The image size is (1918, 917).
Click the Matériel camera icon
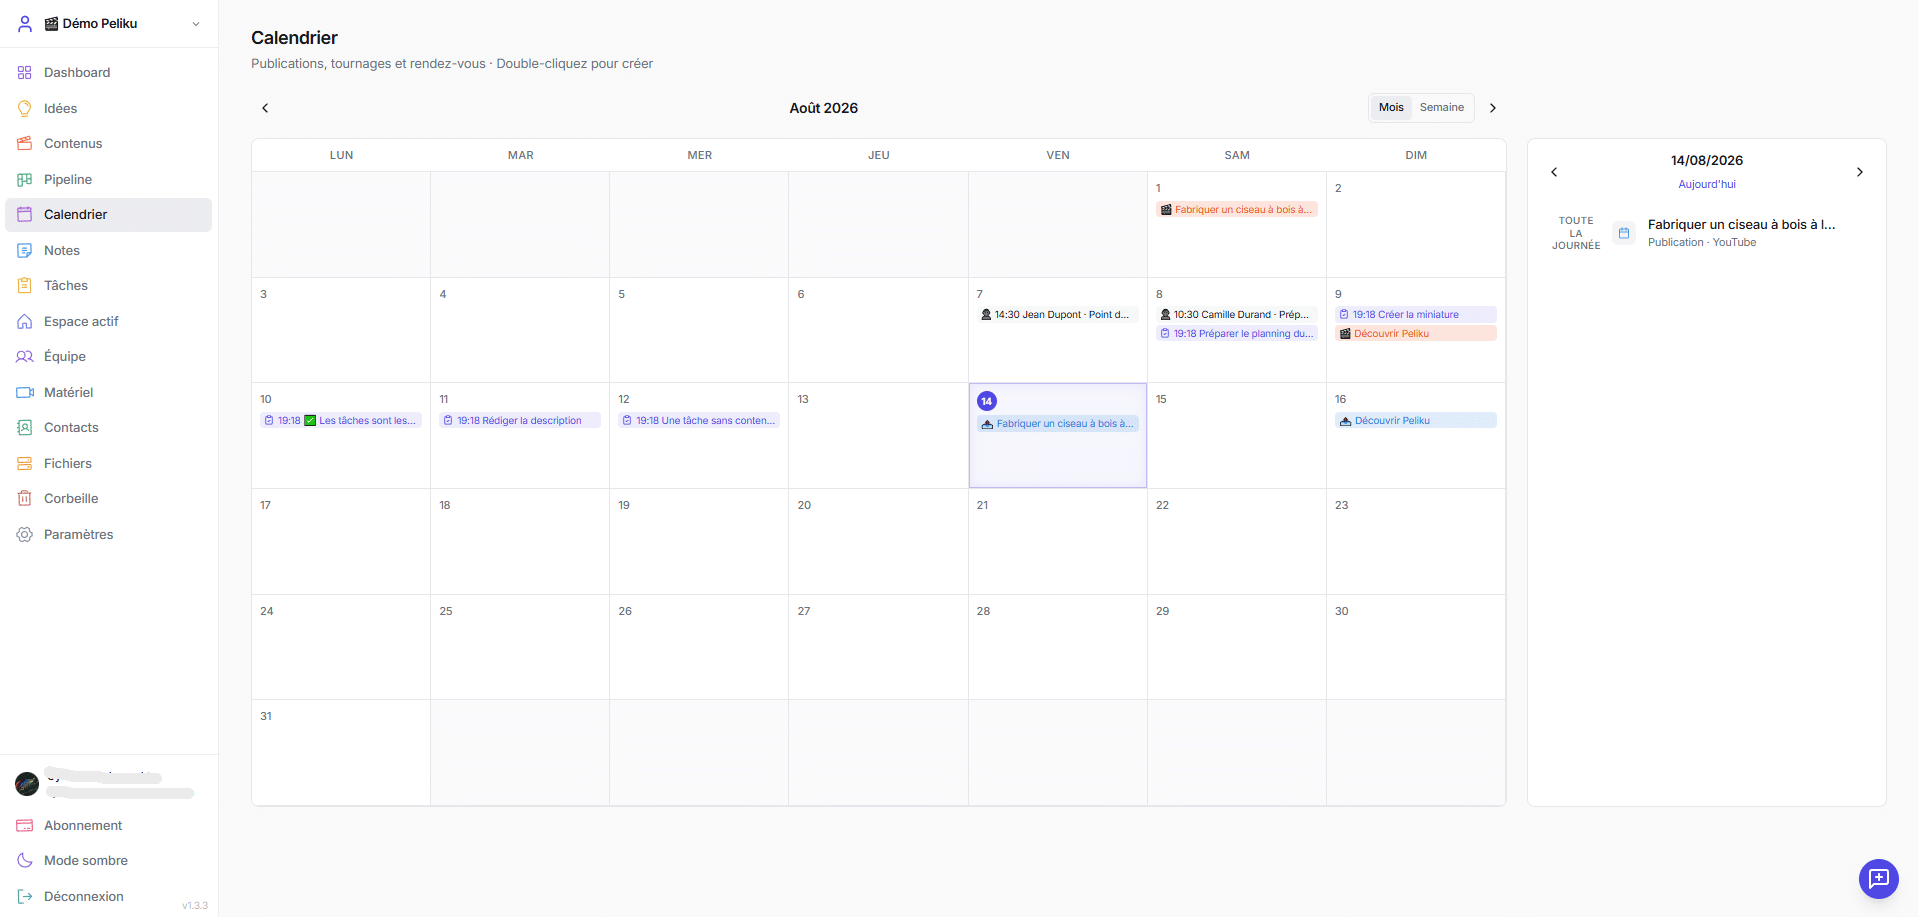[x=25, y=393]
